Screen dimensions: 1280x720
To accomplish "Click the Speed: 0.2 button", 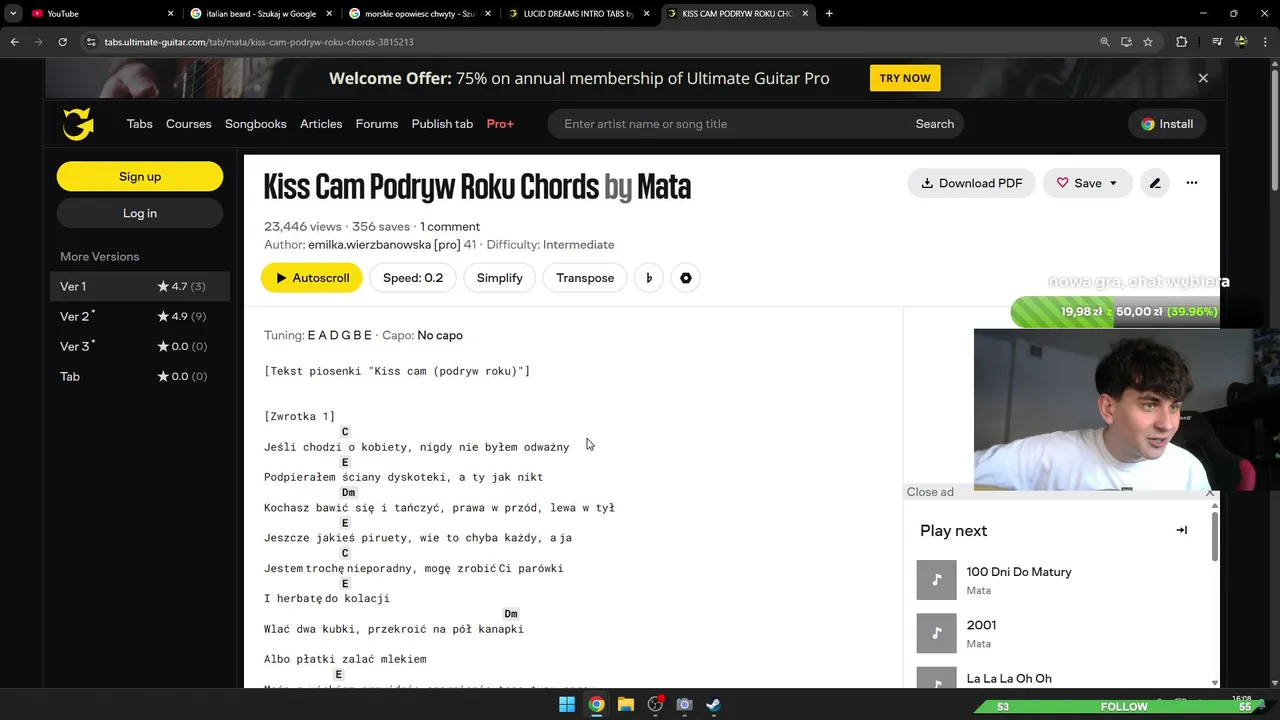I will coord(413,278).
